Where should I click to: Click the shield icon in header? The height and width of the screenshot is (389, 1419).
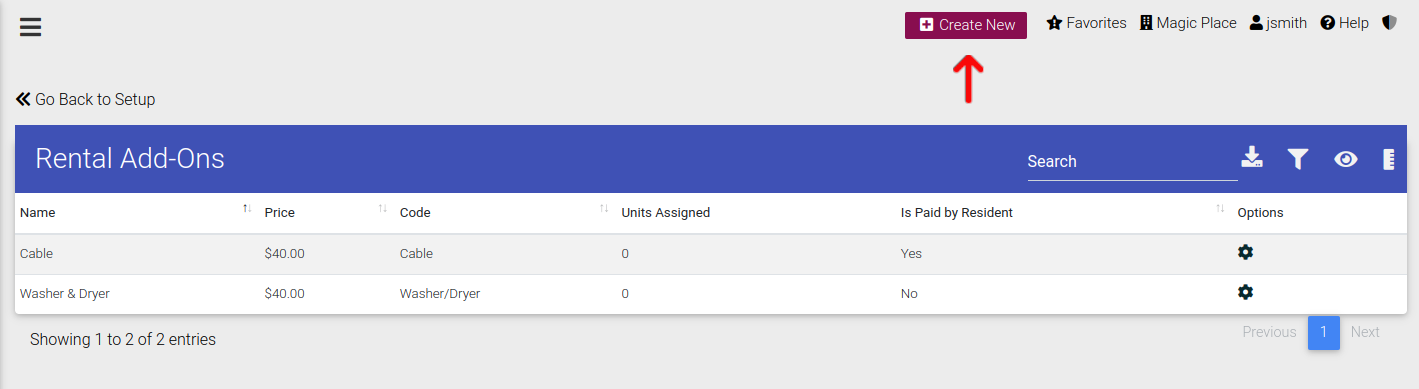click(1389, 23)
